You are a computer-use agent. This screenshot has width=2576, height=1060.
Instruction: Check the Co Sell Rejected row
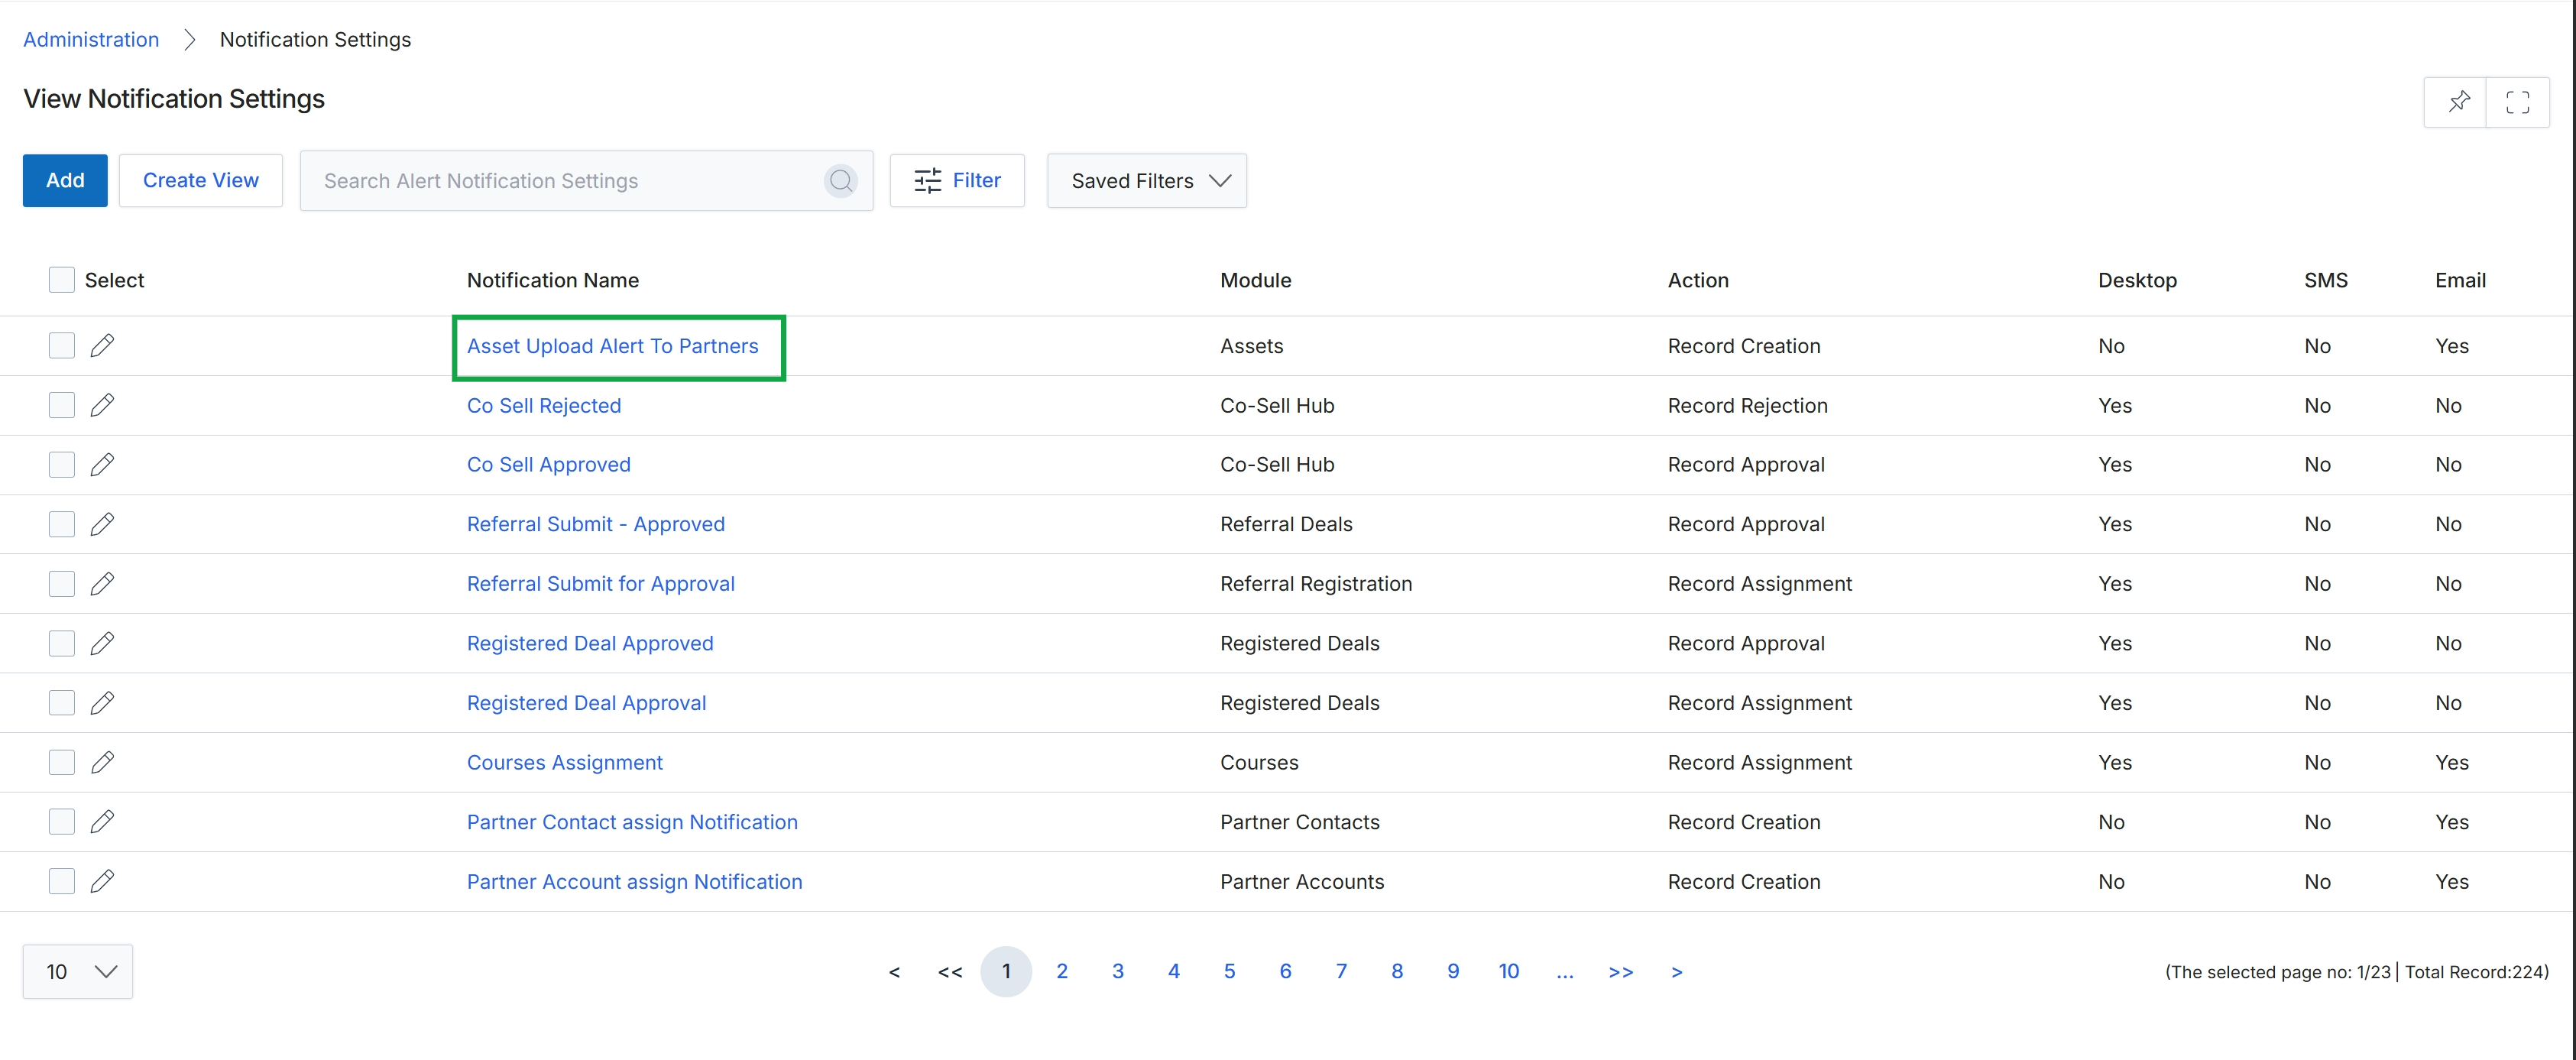click(x=62, y=405)
